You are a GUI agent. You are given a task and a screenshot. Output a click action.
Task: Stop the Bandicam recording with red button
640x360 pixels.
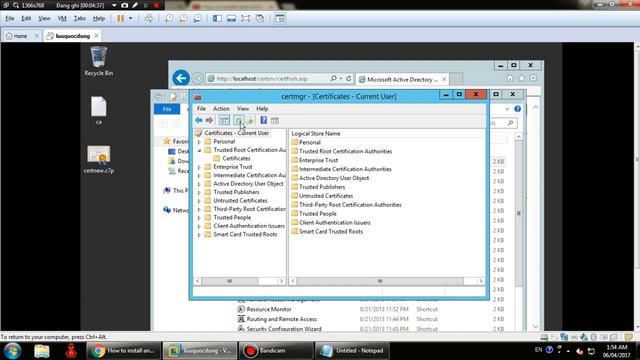pyautogui.click(x=156, y=5)
